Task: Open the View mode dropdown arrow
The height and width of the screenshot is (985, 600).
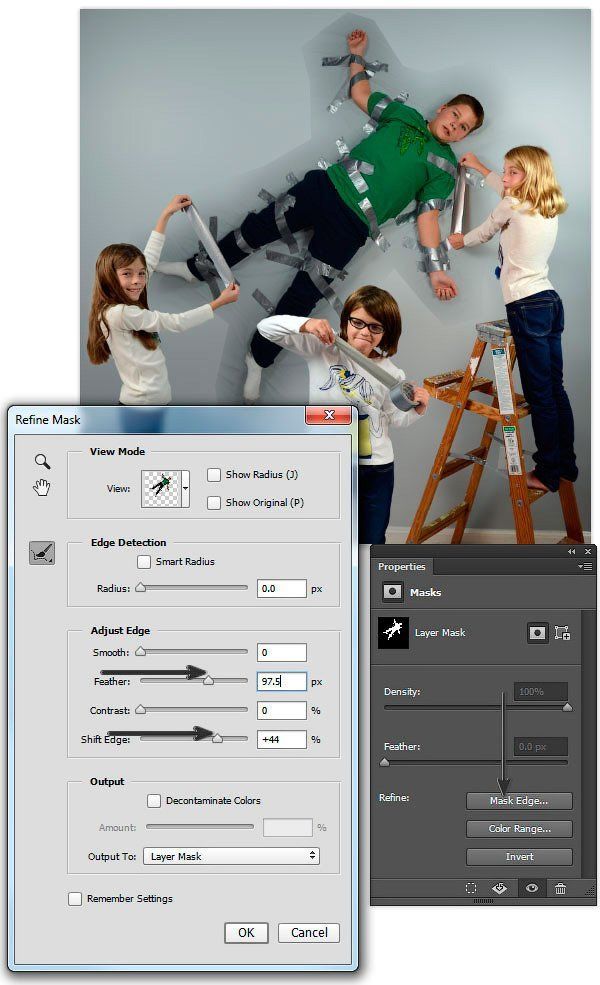Action: 185,488
